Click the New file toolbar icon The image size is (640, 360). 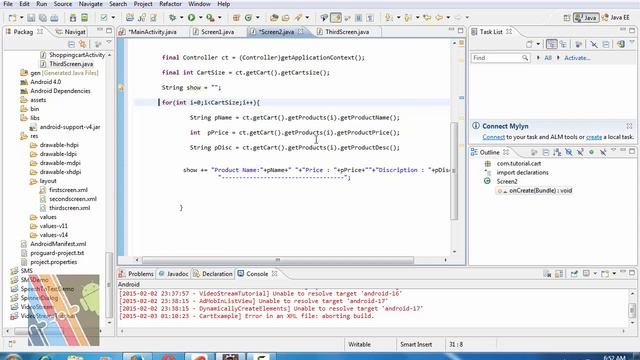click(12, 18)
